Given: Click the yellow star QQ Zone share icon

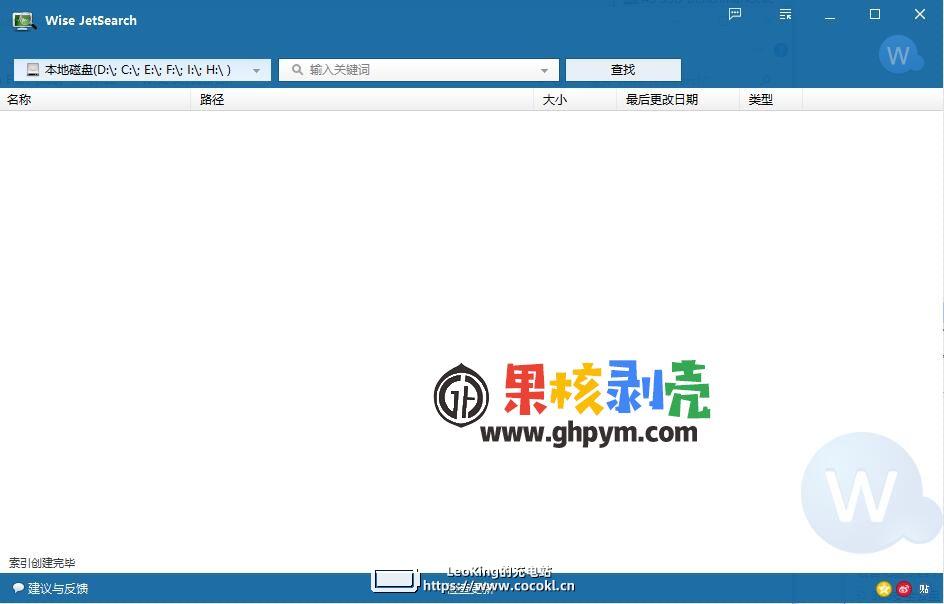Looking at the screenshot, I should [884, 588].
